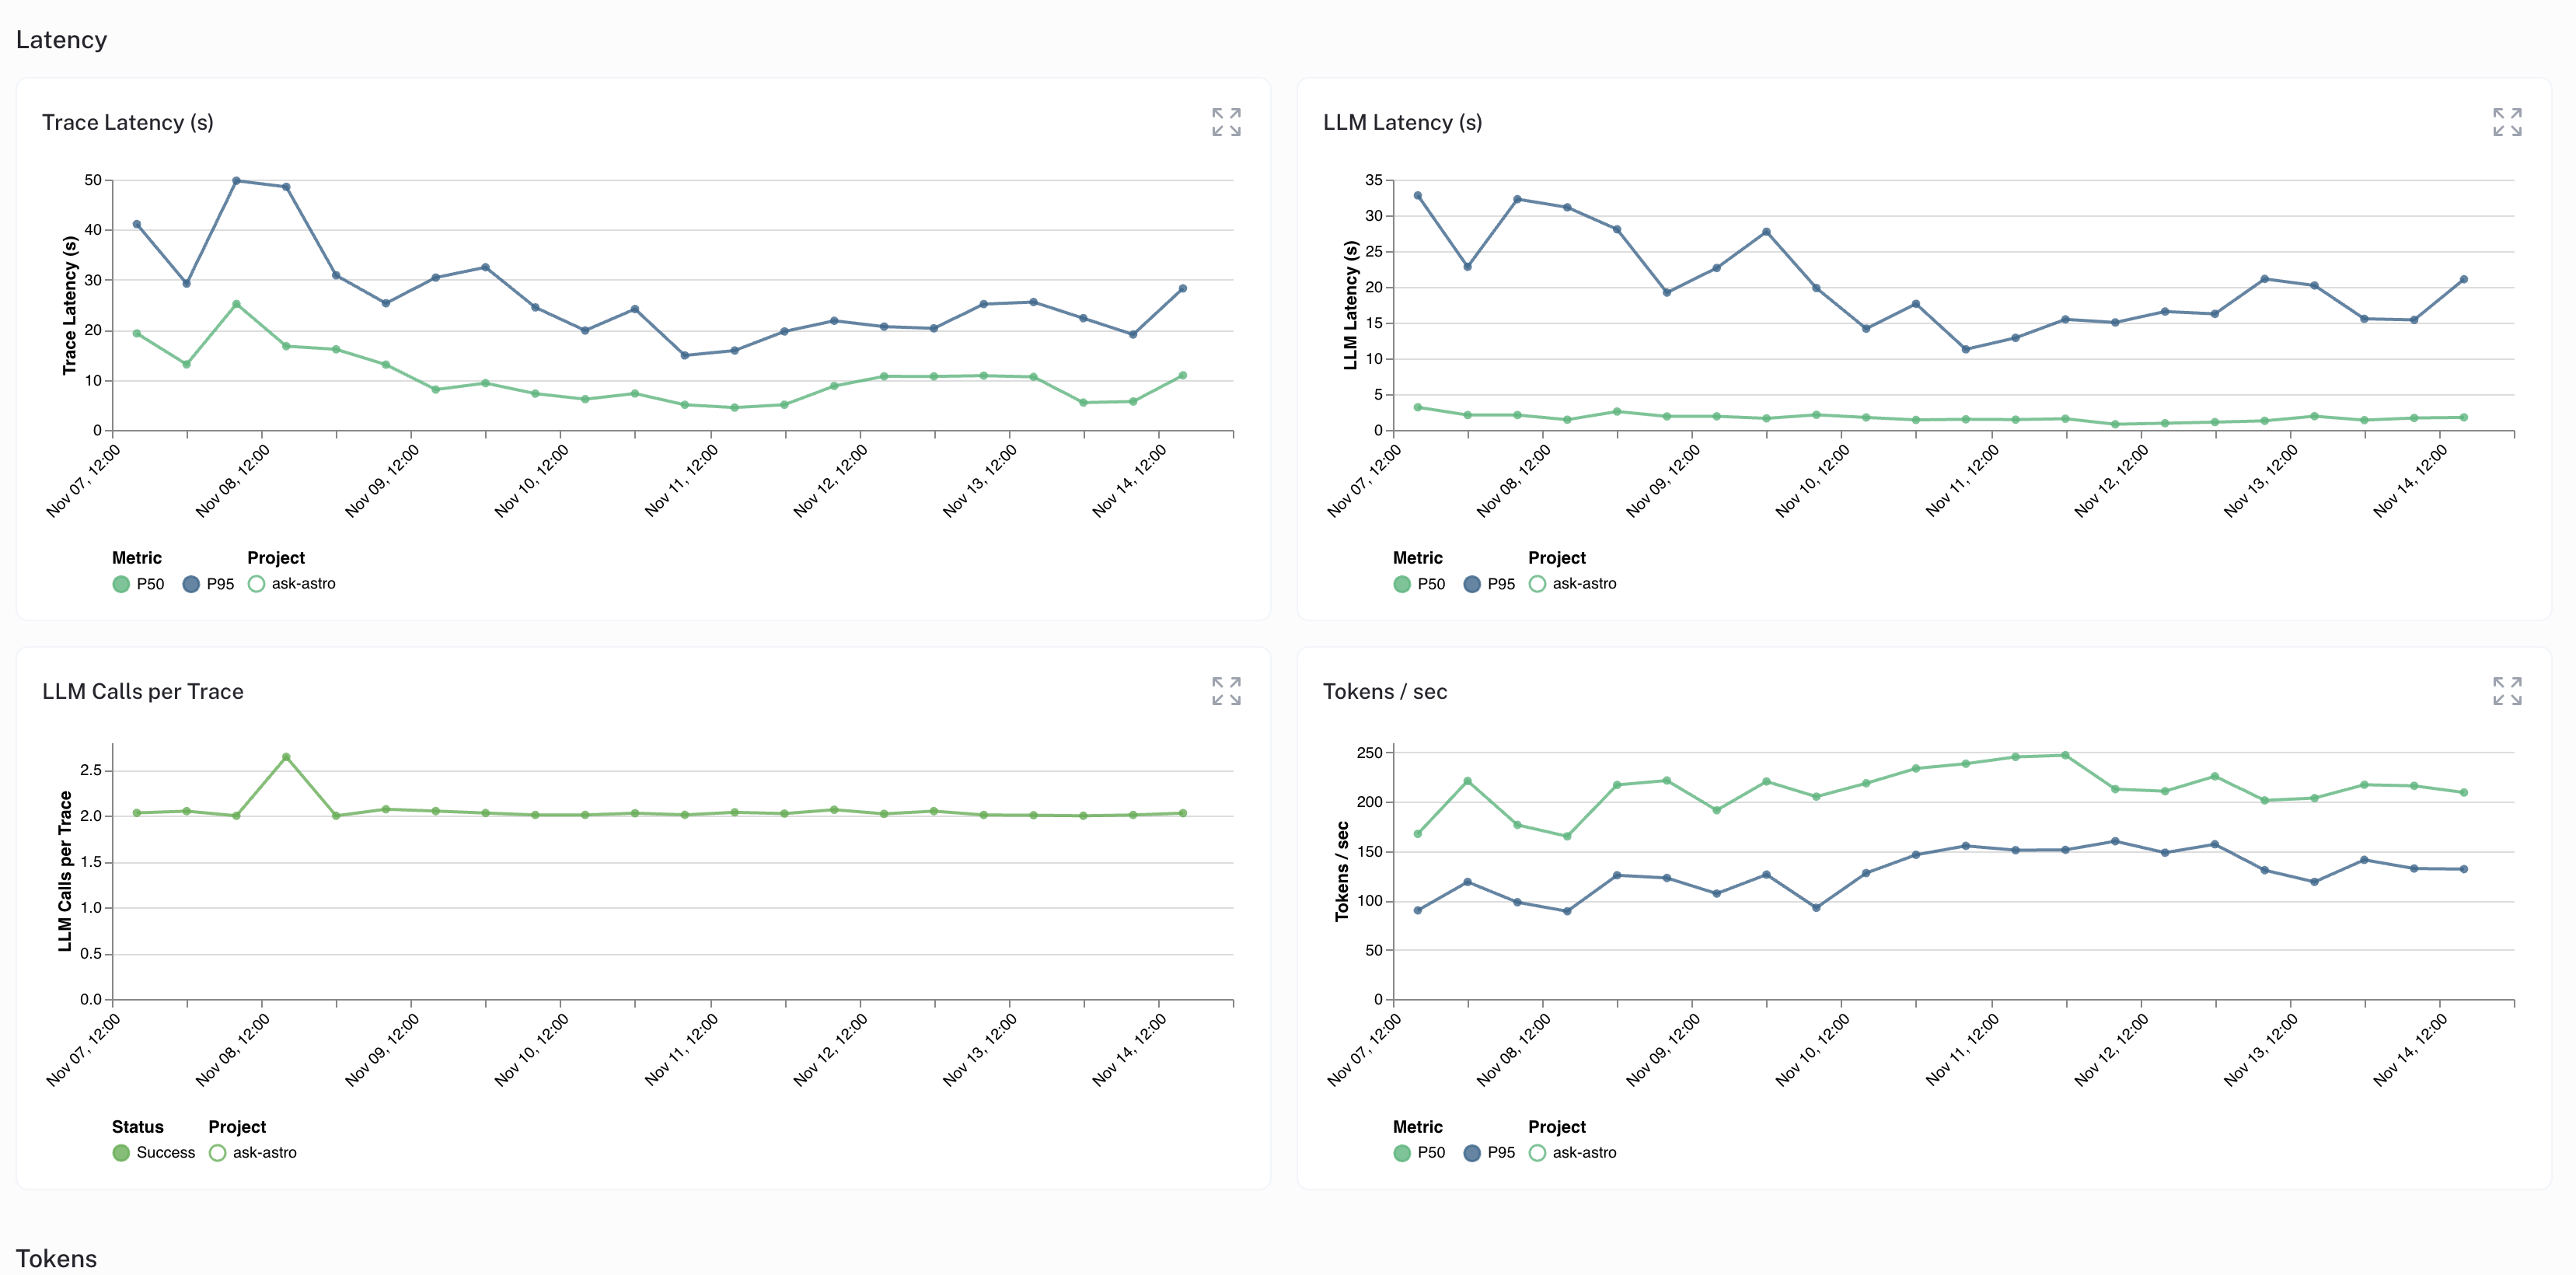Expand the LLM Latency chart to fullscreen

(x=2507, y=122)
